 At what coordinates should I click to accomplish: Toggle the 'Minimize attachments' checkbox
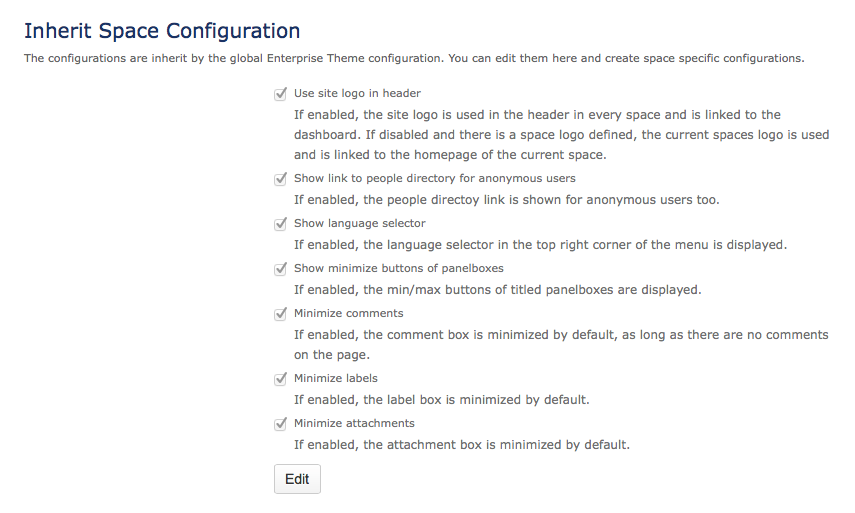pos(281,424)
